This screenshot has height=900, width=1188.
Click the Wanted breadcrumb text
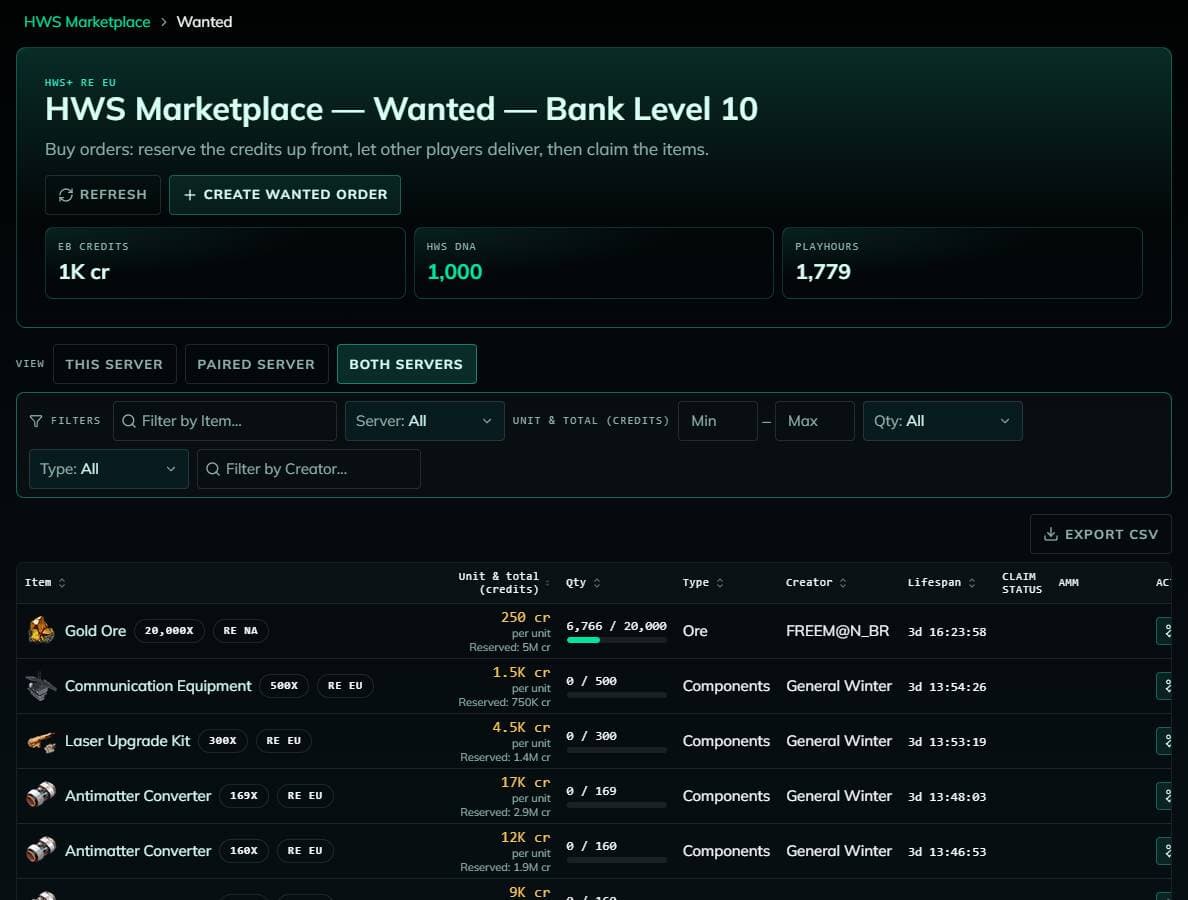tap(205, 22)
